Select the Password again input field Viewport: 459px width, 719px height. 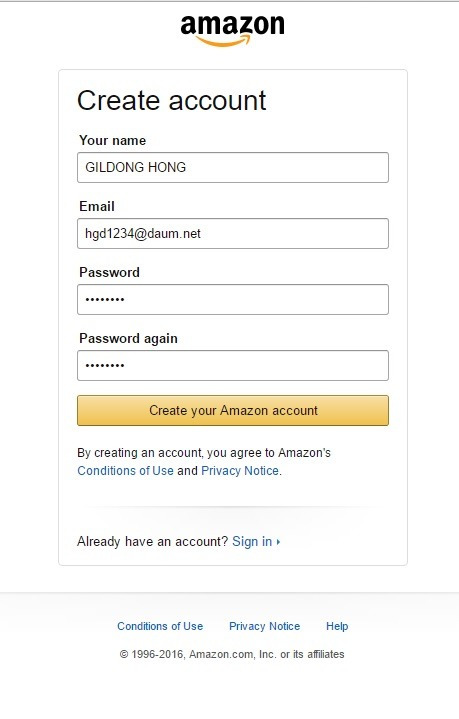233,365
